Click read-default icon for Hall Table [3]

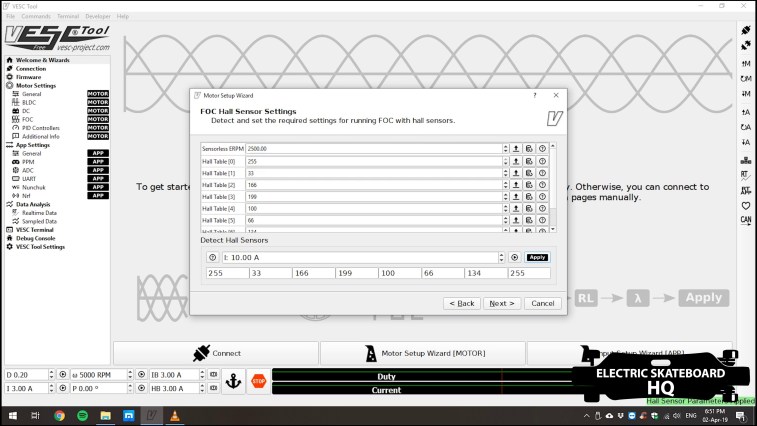(x=529, y=197)
